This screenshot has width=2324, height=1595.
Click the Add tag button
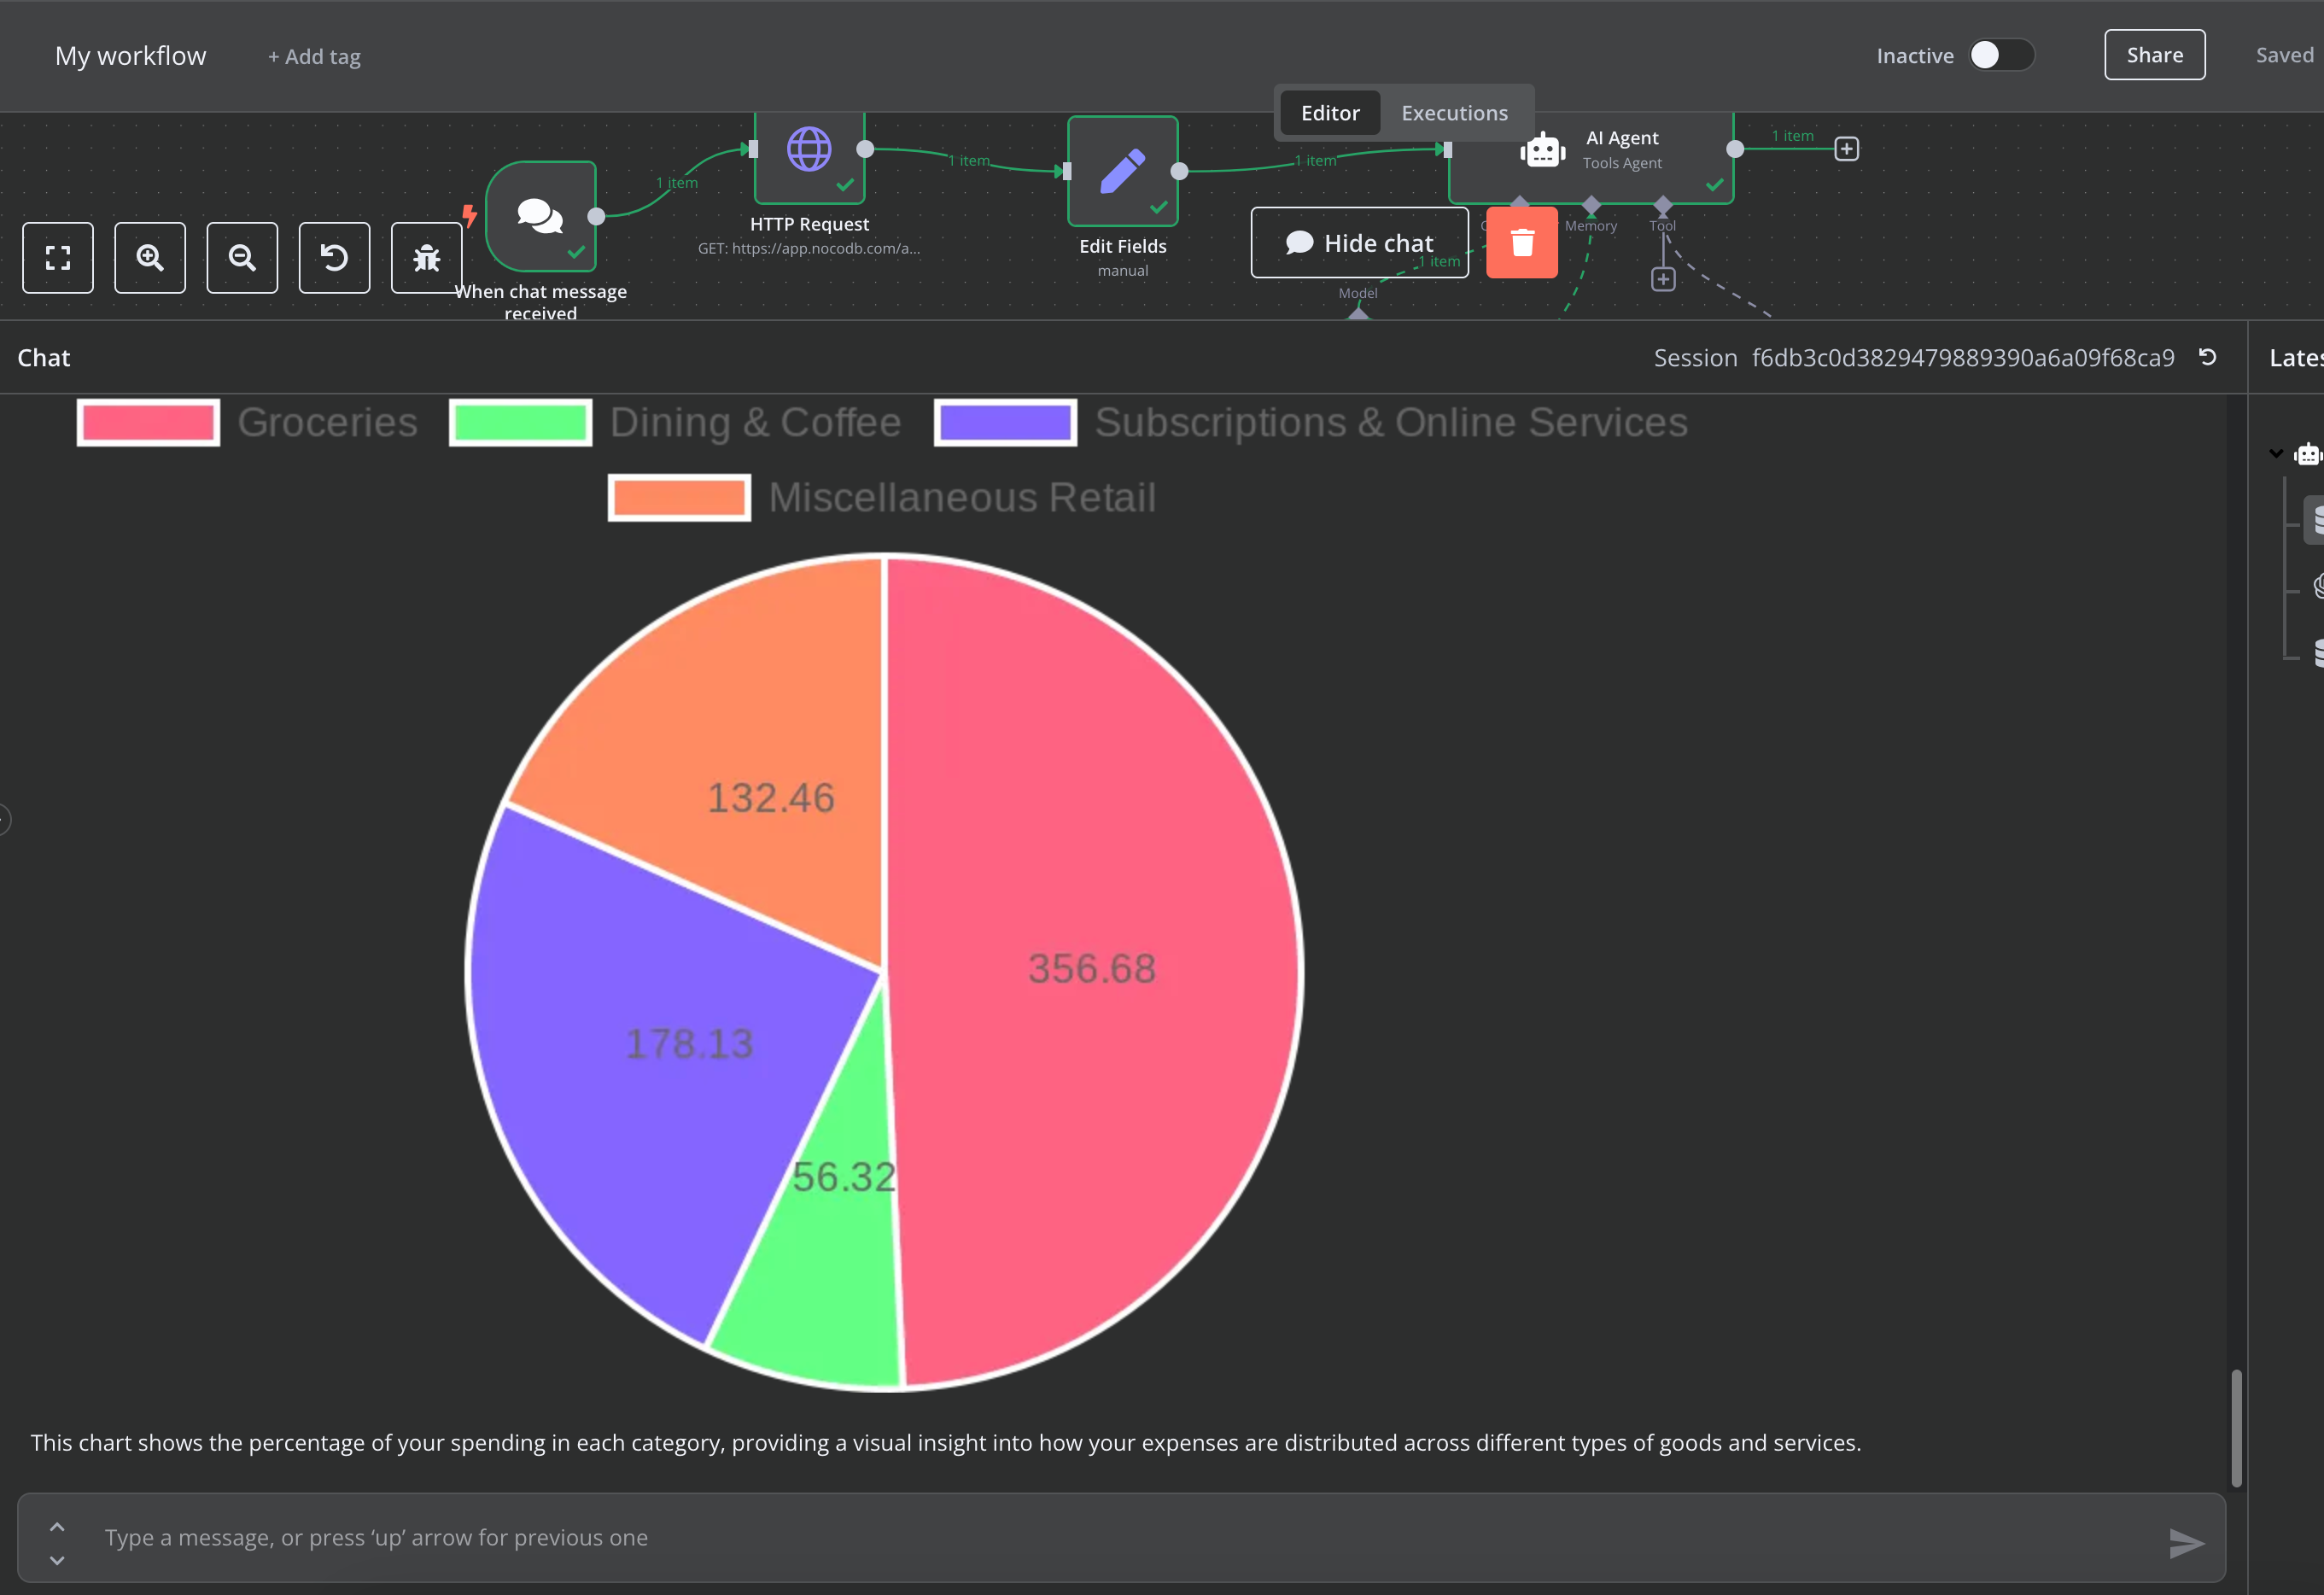point(312,55)
